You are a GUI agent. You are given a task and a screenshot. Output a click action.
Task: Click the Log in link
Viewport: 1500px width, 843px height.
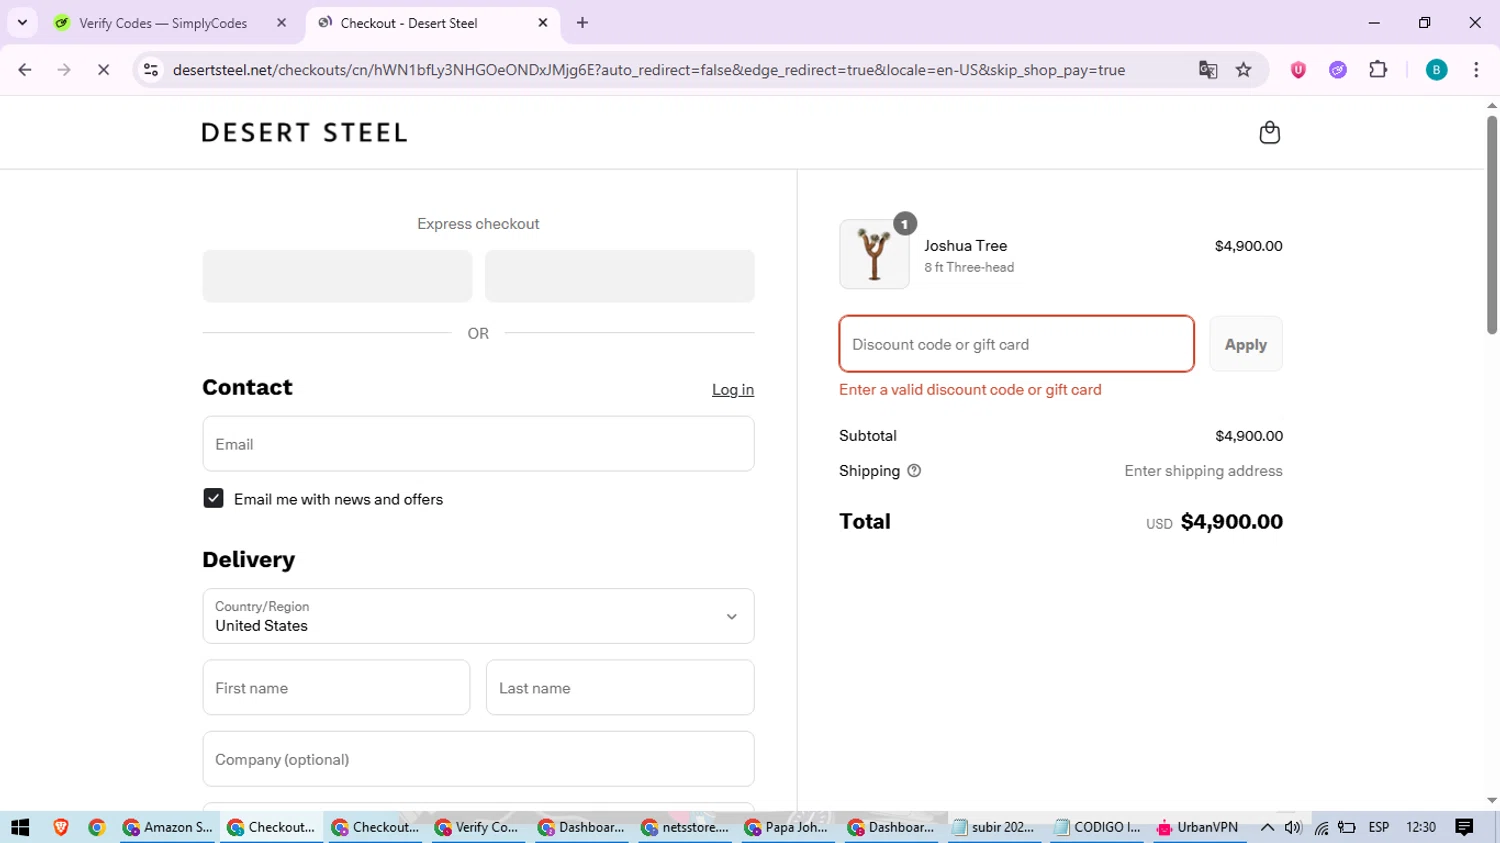pos(733,390)
